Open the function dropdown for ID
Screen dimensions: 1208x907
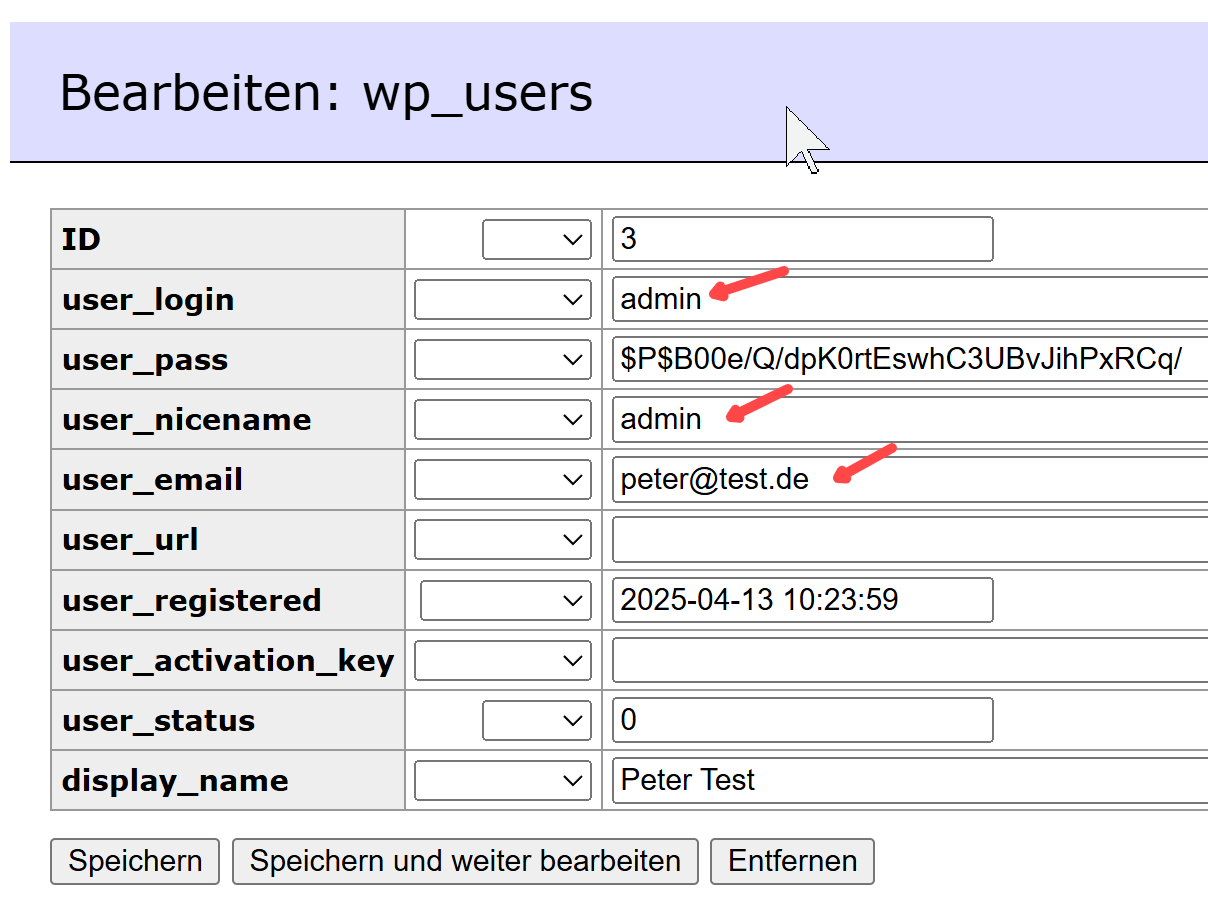[536, 240]
